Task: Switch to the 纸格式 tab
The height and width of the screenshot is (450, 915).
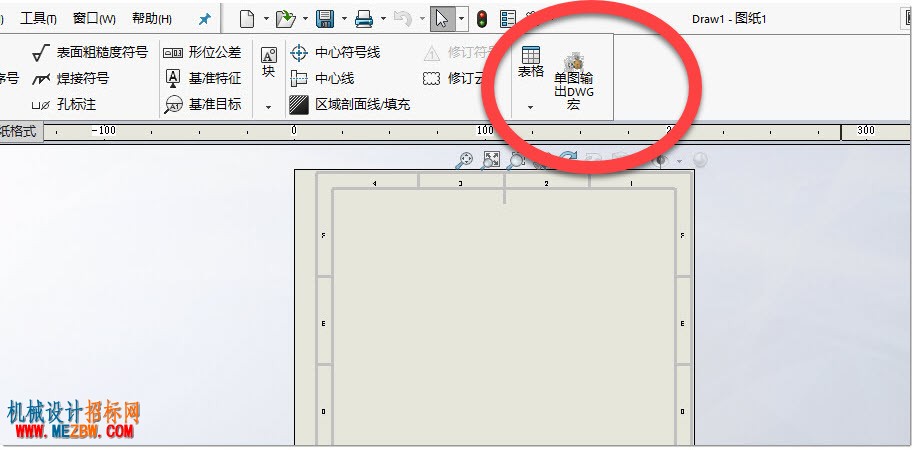Action: coord(18,132)
